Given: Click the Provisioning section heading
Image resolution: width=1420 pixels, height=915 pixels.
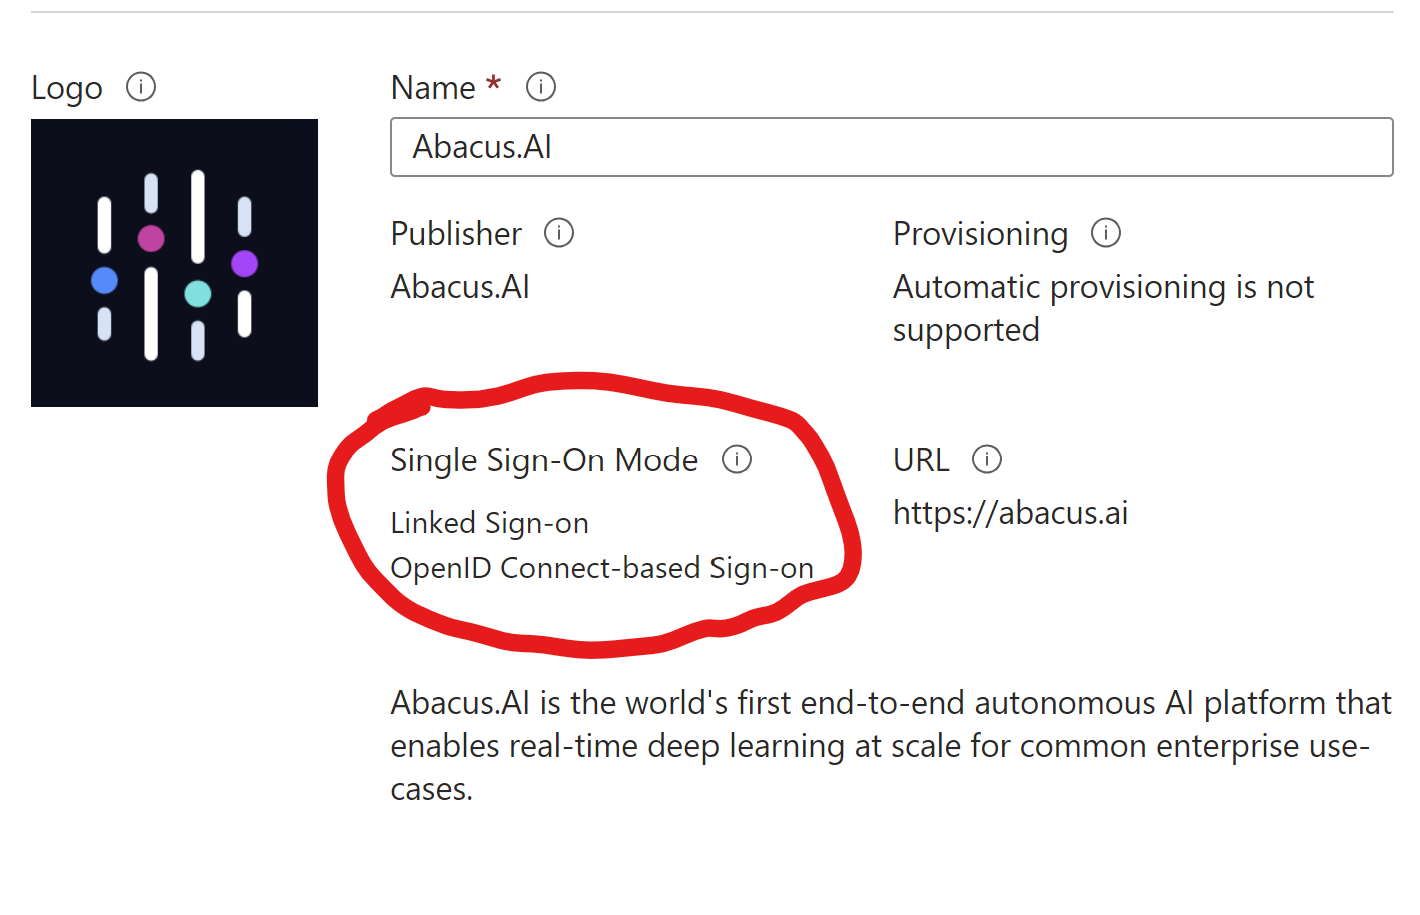Looking at the screenshot, I should tap(980, 233).
